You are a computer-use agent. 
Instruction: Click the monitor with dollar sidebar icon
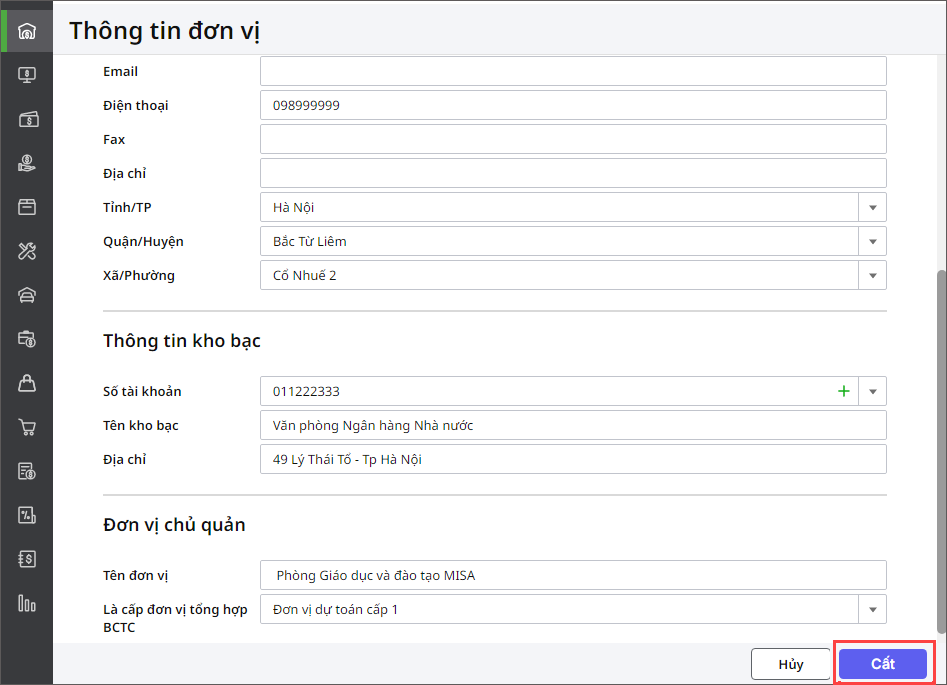tap(27, 75)
